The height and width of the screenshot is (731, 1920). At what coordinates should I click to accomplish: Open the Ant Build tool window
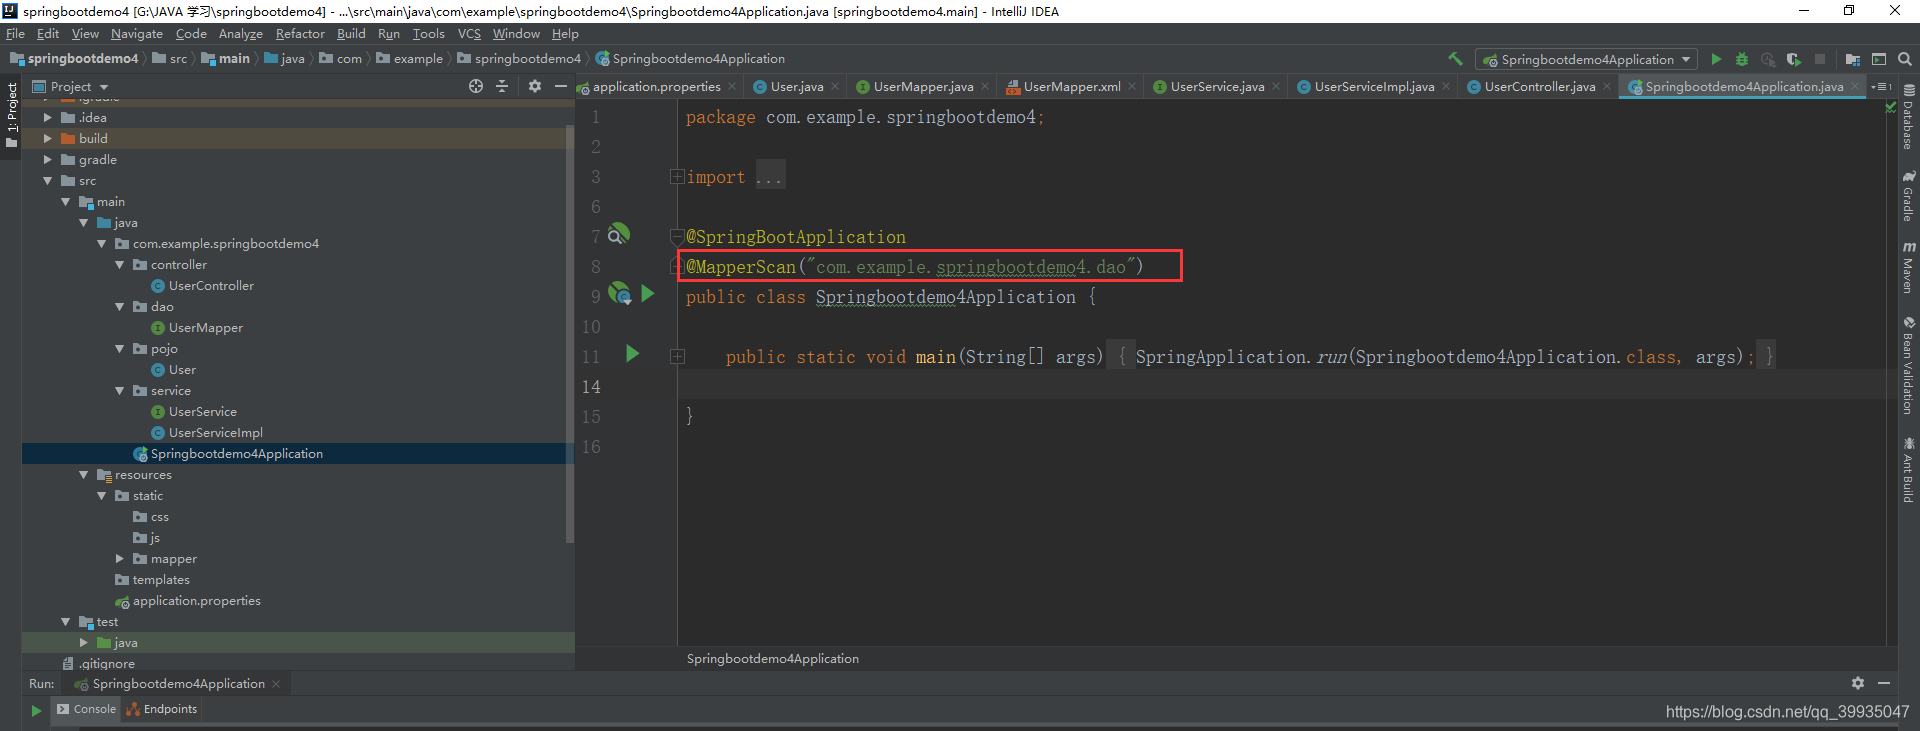[1909, 470]
